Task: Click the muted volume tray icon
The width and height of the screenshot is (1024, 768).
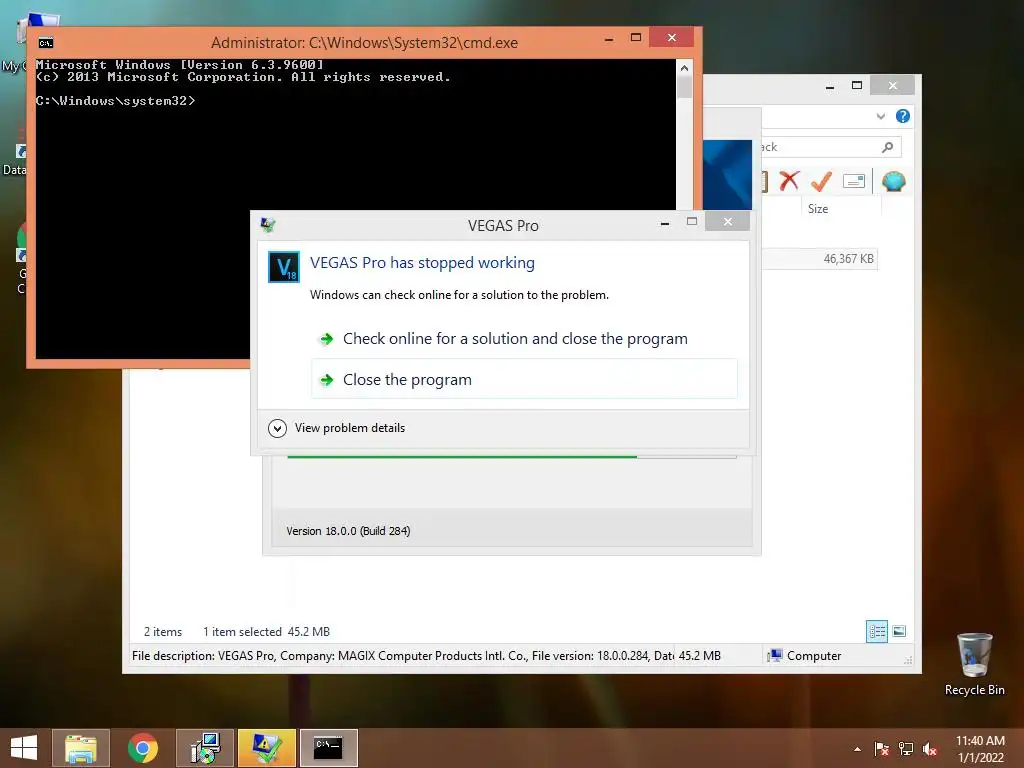Action: [930, 749]
